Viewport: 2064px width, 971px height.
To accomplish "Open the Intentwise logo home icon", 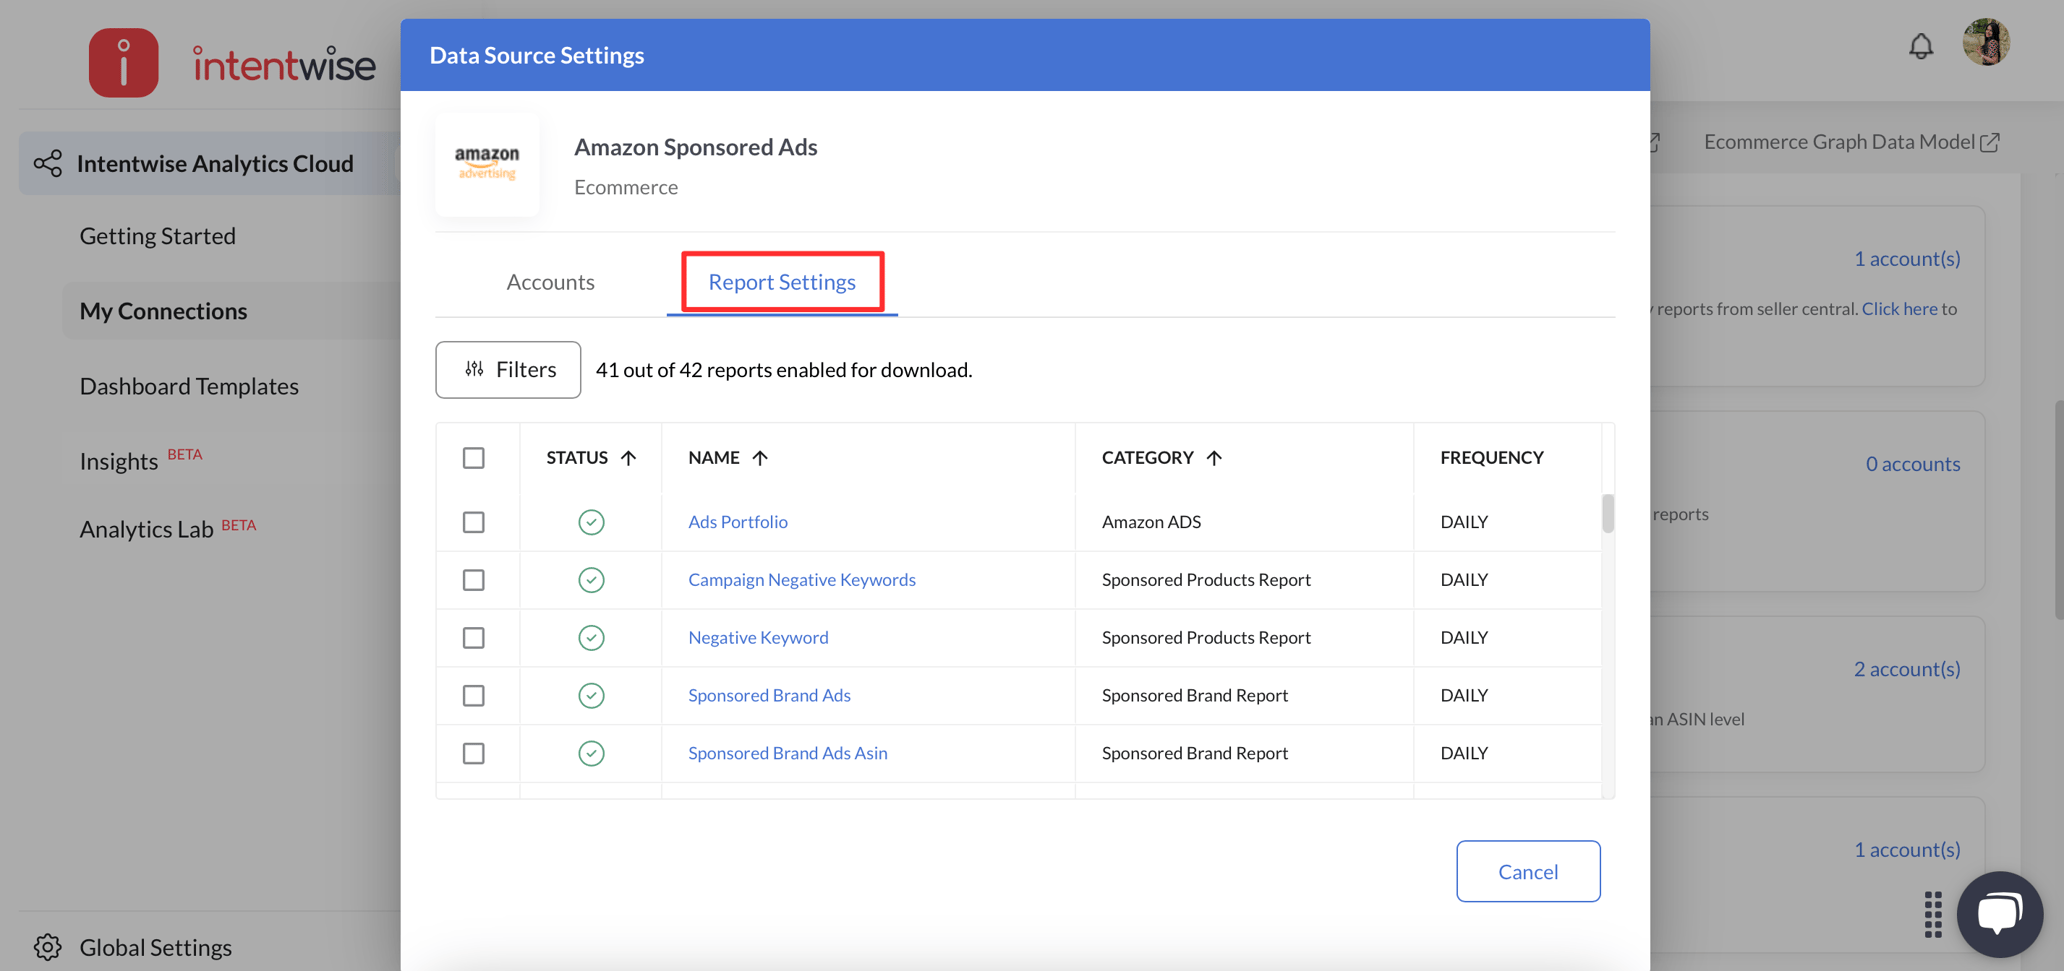I will coord(123,62).
